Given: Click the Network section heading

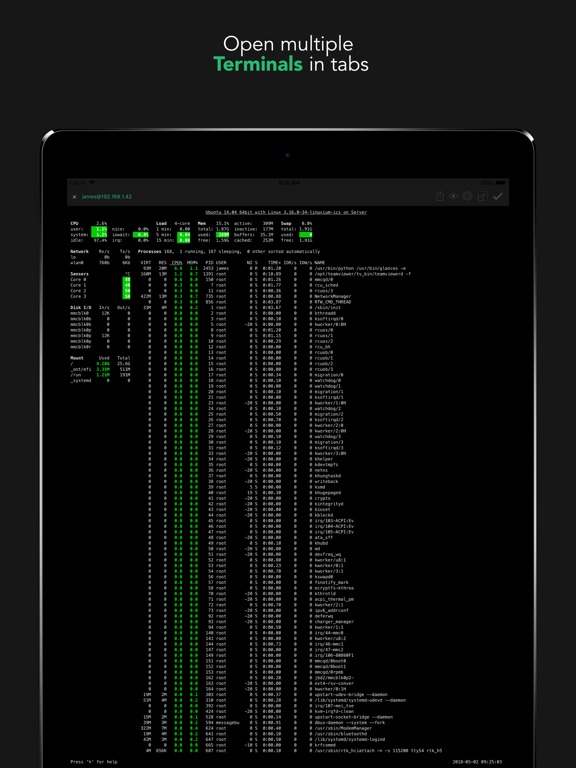Looking at the screenshot, I should [79, 252].
